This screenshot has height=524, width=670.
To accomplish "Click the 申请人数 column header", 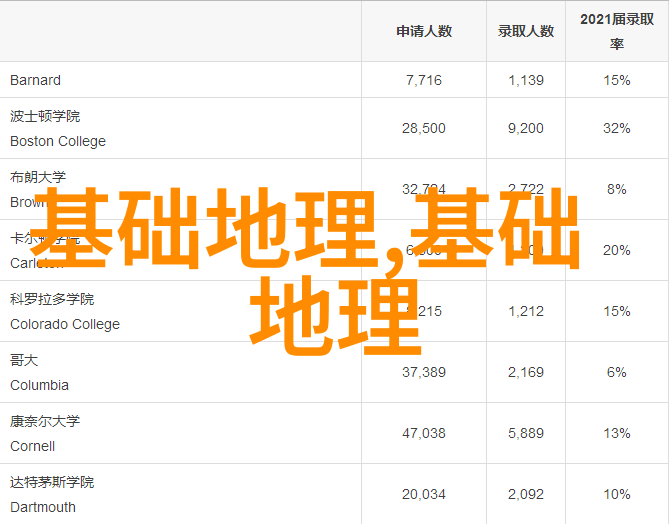I will (424, 31).
